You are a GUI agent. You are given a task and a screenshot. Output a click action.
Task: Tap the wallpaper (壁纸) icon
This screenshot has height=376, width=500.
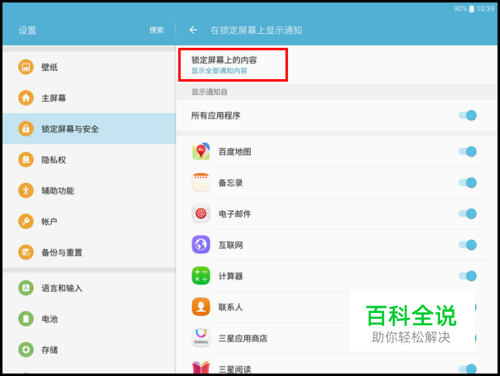click(26, 67)
